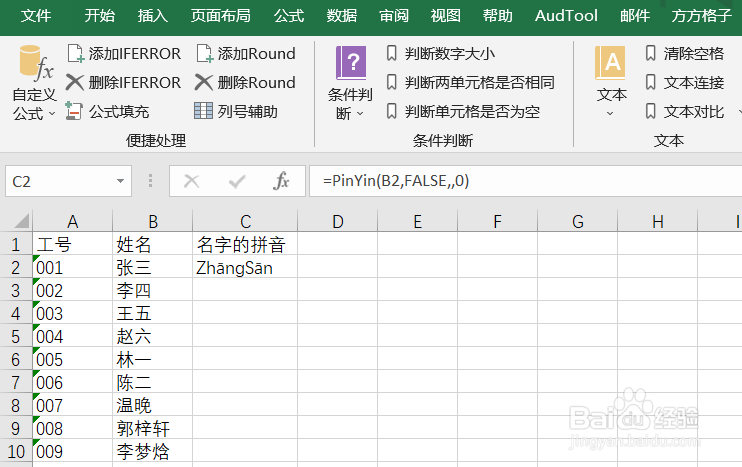
Task: Switch to the 开始 ribbon tab
Action: 99,16
